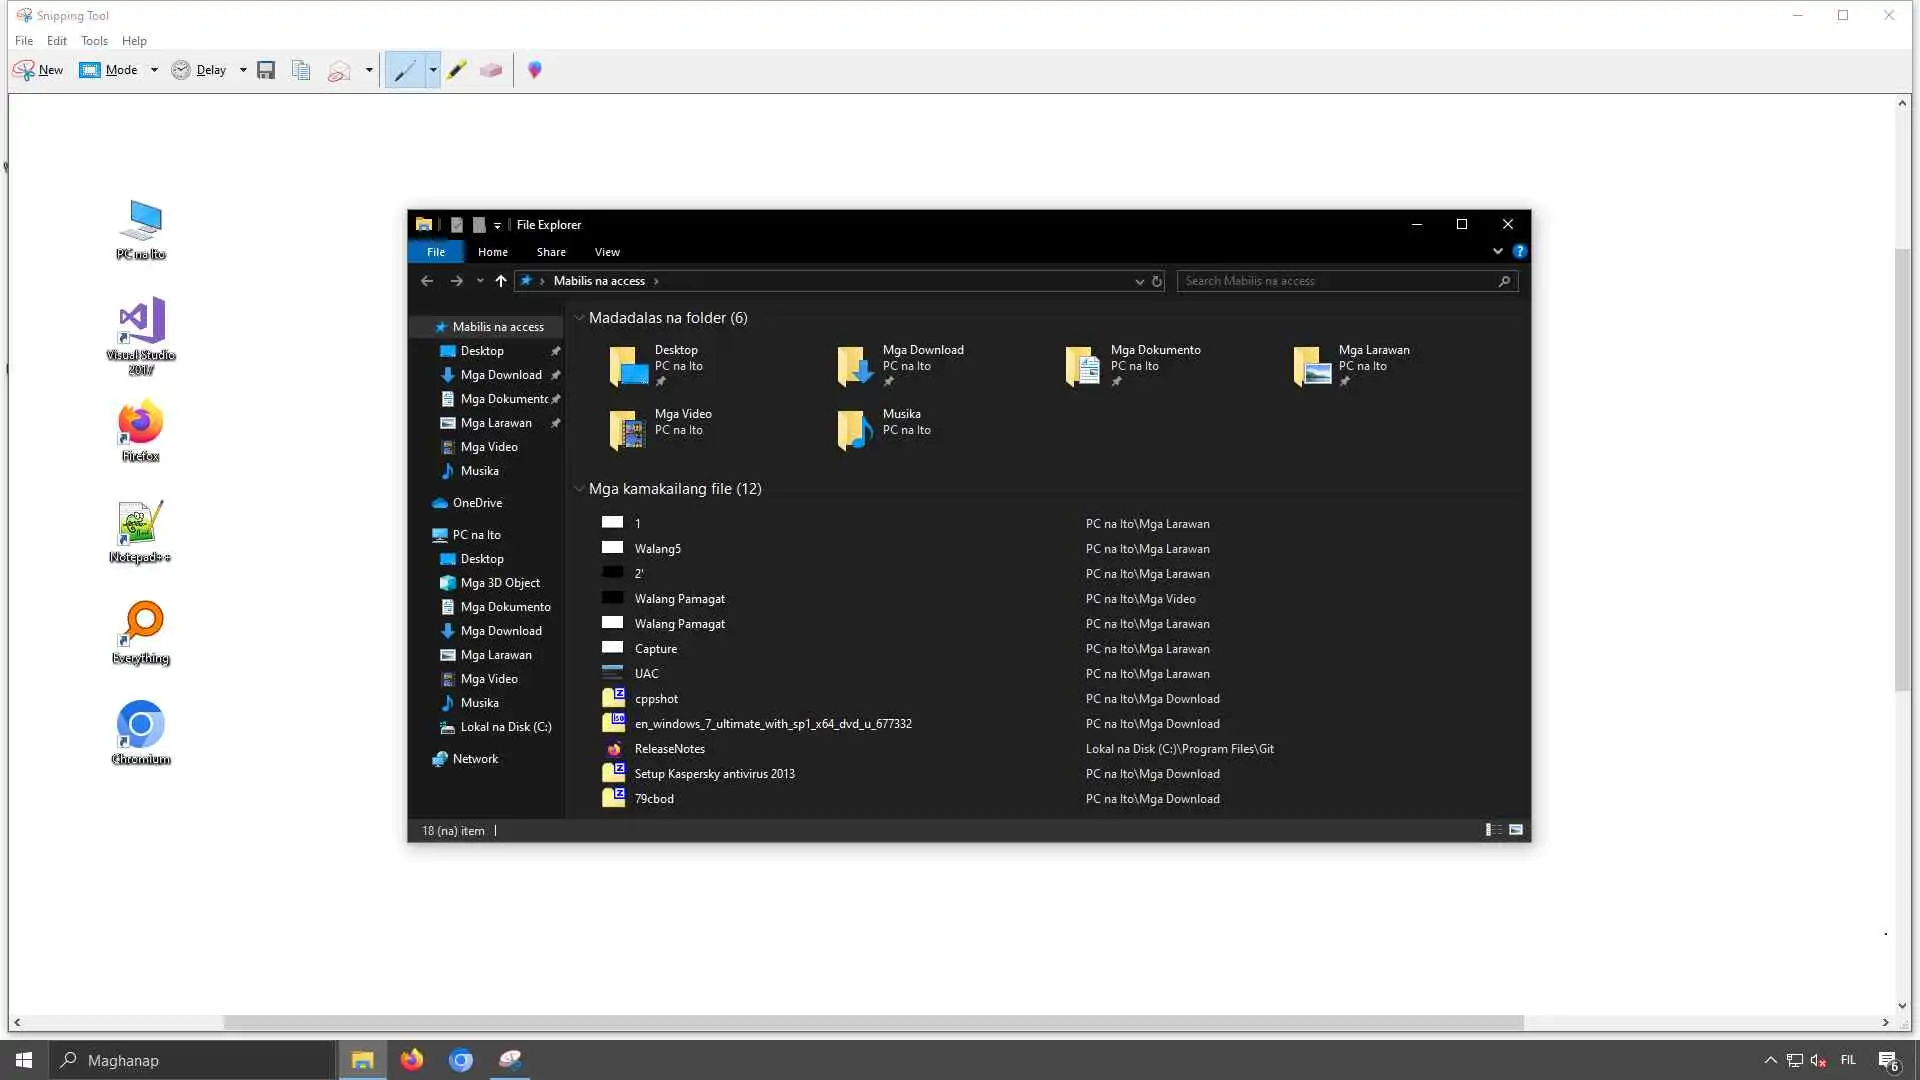1920x1080 pixels.
Task: Enable the yellow Highlighter tool
Action: click(457, 70)
